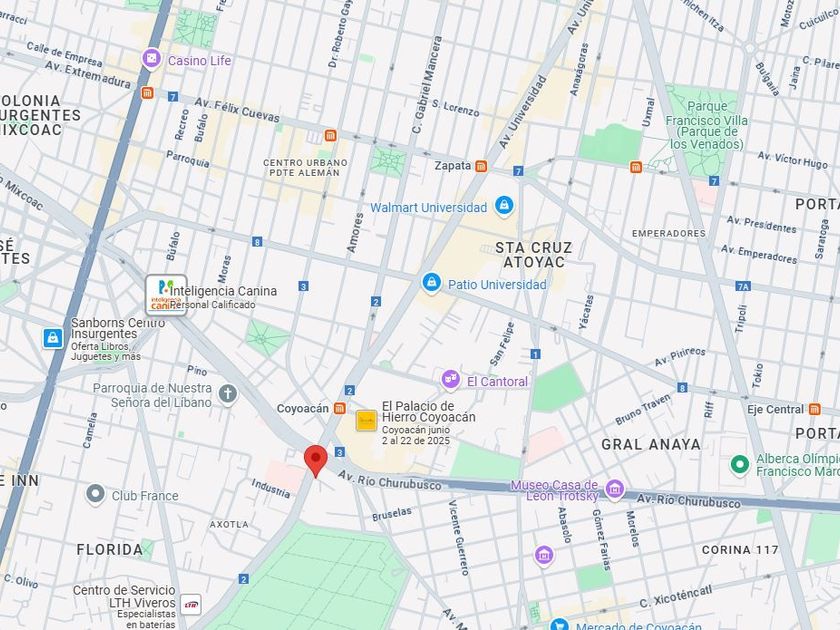This screenshot has width=840, height=630.
Task: Click metro icon near Parque de los Venados
Action: 636,167
